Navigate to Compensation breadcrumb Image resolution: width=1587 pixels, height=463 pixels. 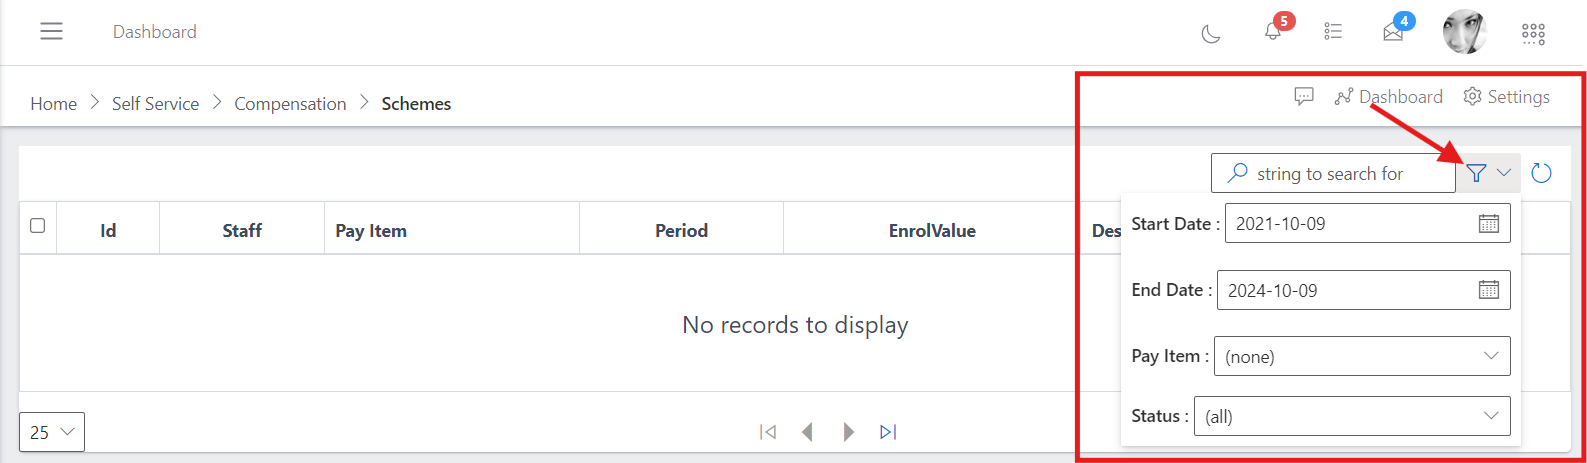(x=290, y=104)
